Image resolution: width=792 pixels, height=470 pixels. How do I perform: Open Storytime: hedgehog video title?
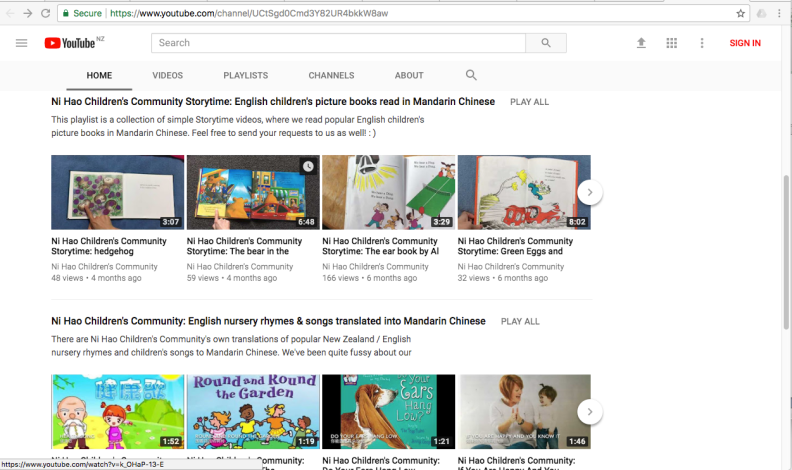coord(109,246)
